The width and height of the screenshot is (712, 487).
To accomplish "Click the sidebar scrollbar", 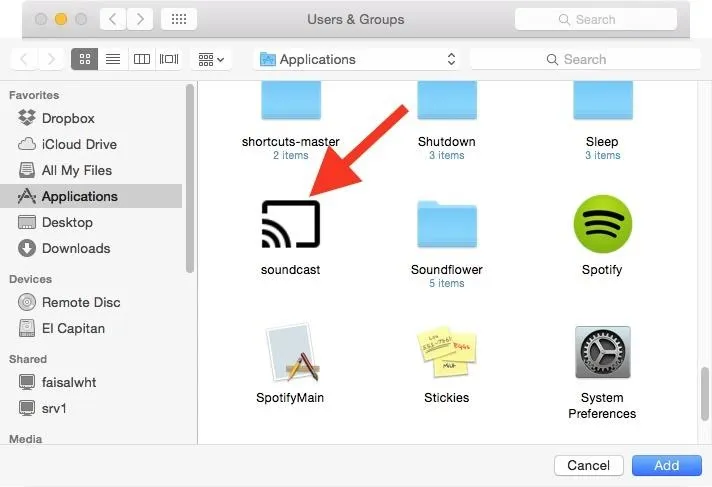I will pos(190,178).
